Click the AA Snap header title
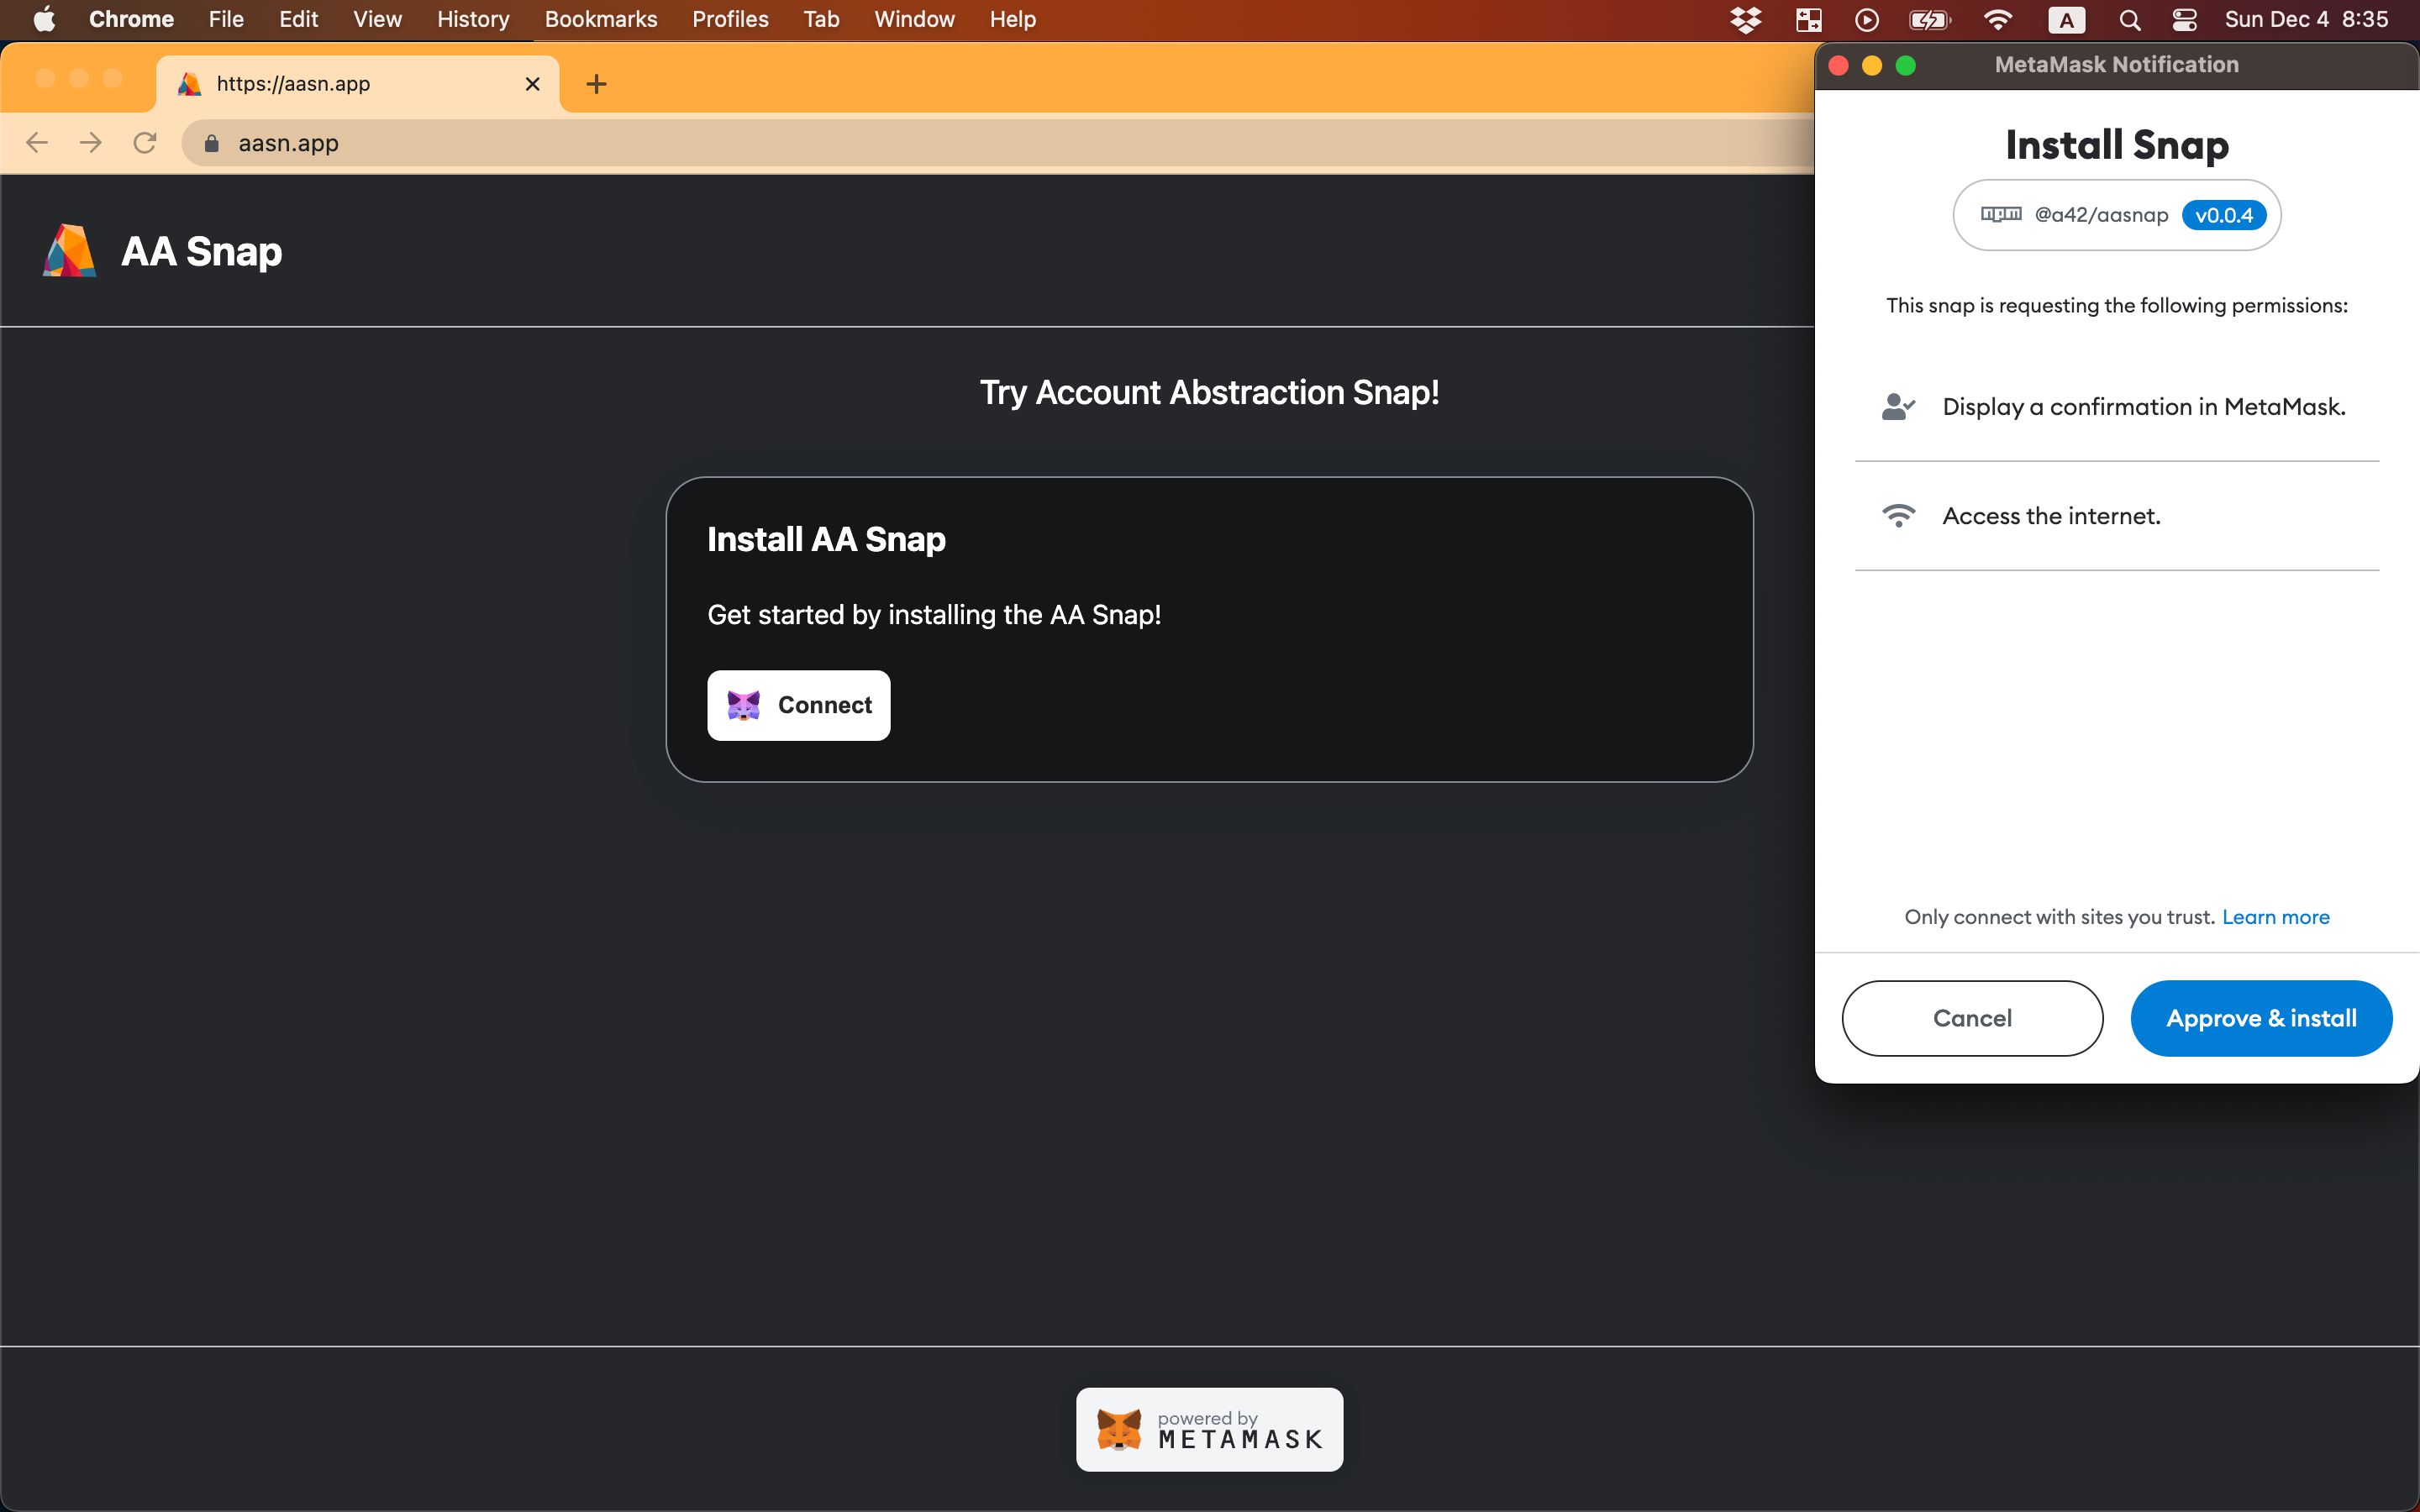This screenshot has width=2420, height=1512. point(201,251)
